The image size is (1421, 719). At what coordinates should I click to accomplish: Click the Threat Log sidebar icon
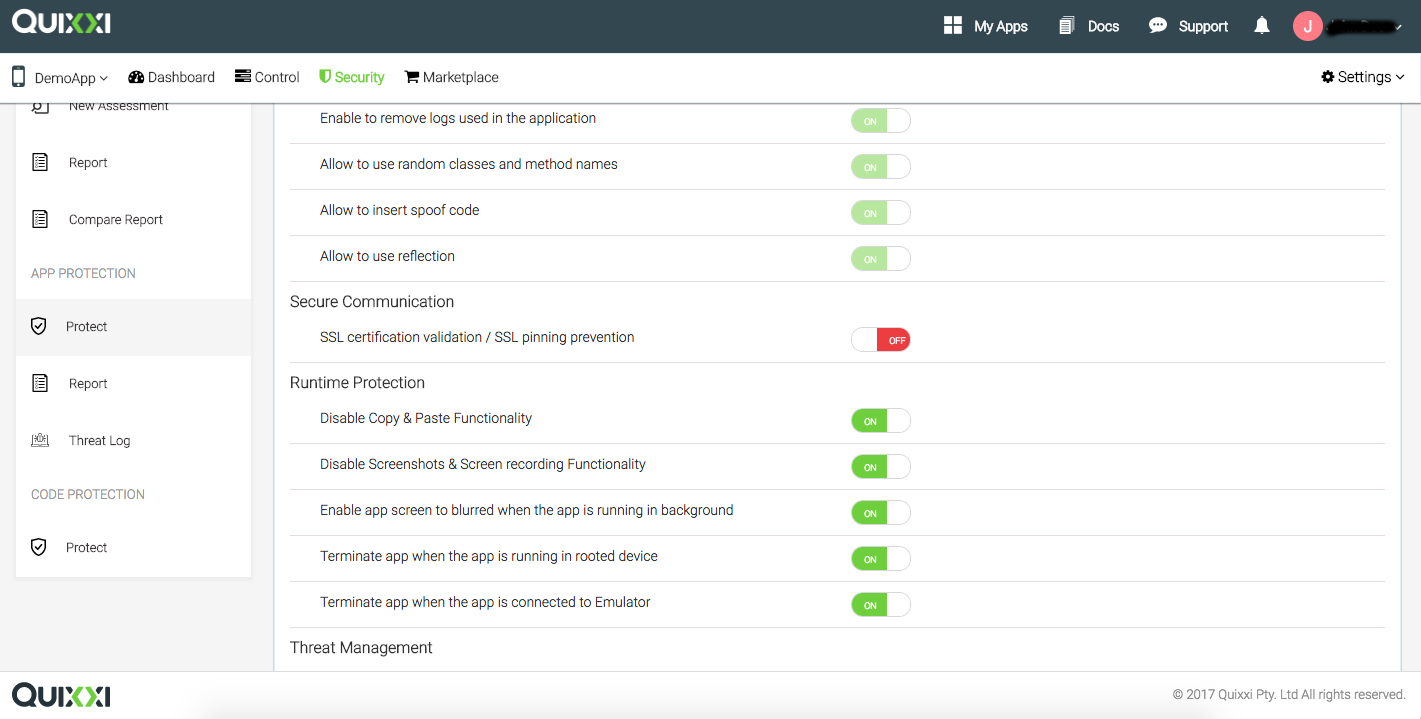pyautogui.click(x=40, y=440)
